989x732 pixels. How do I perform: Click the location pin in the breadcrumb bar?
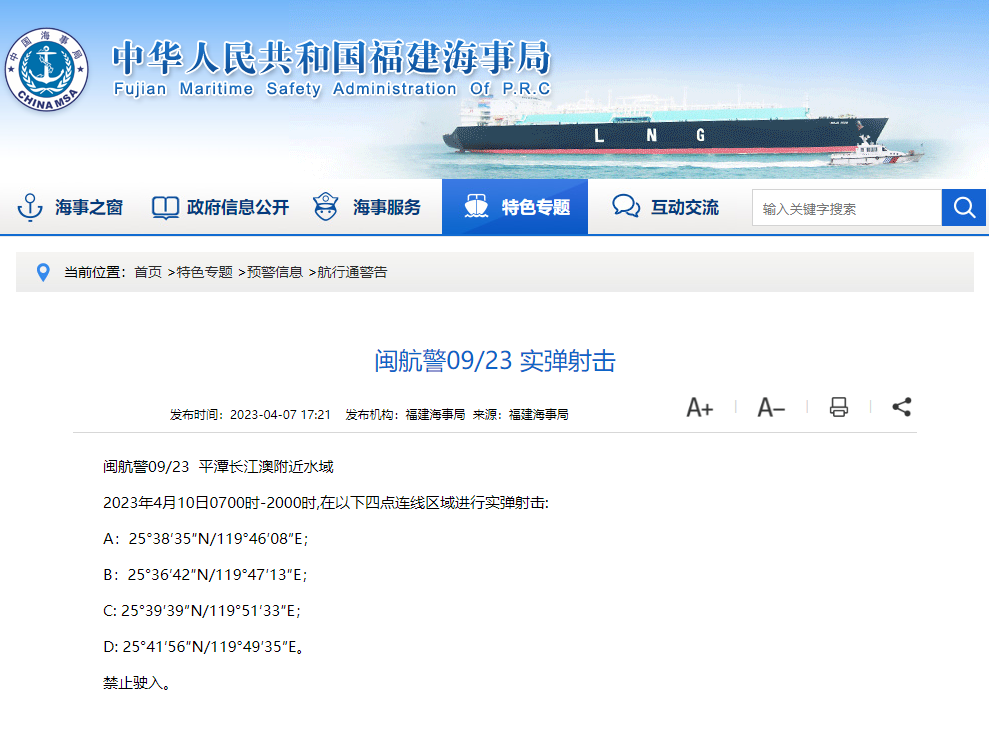point(41,271)
